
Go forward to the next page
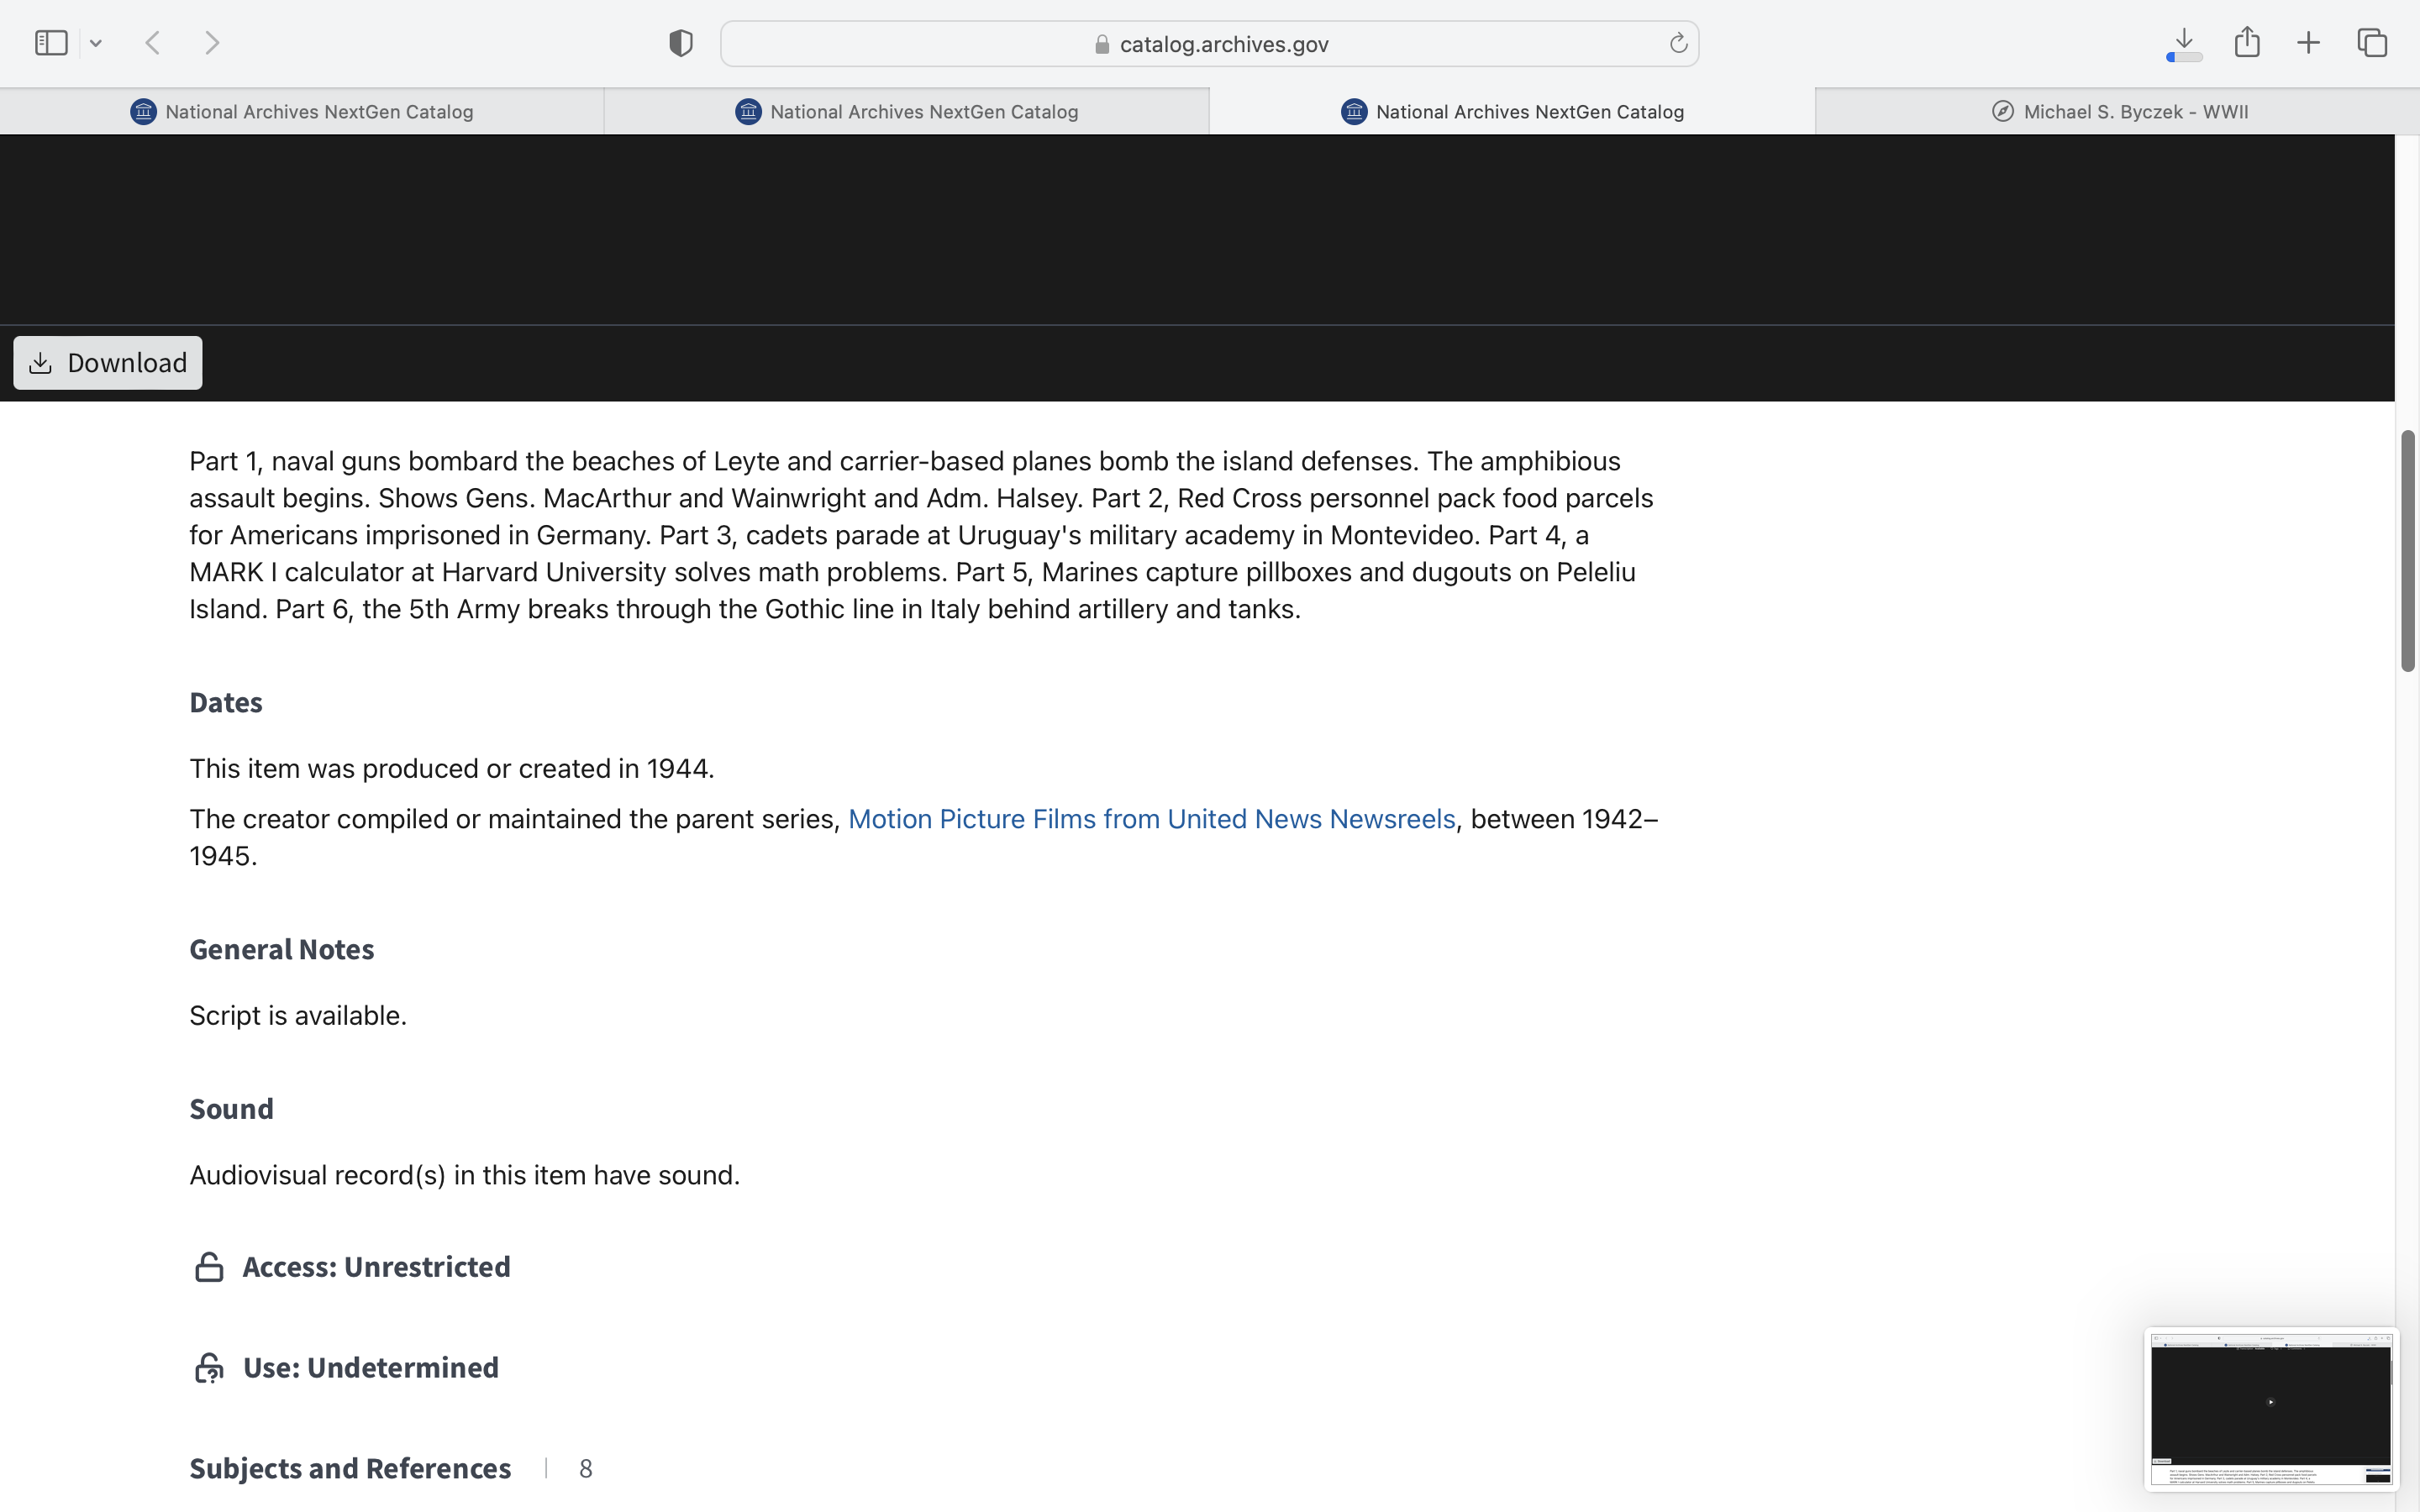212,43
